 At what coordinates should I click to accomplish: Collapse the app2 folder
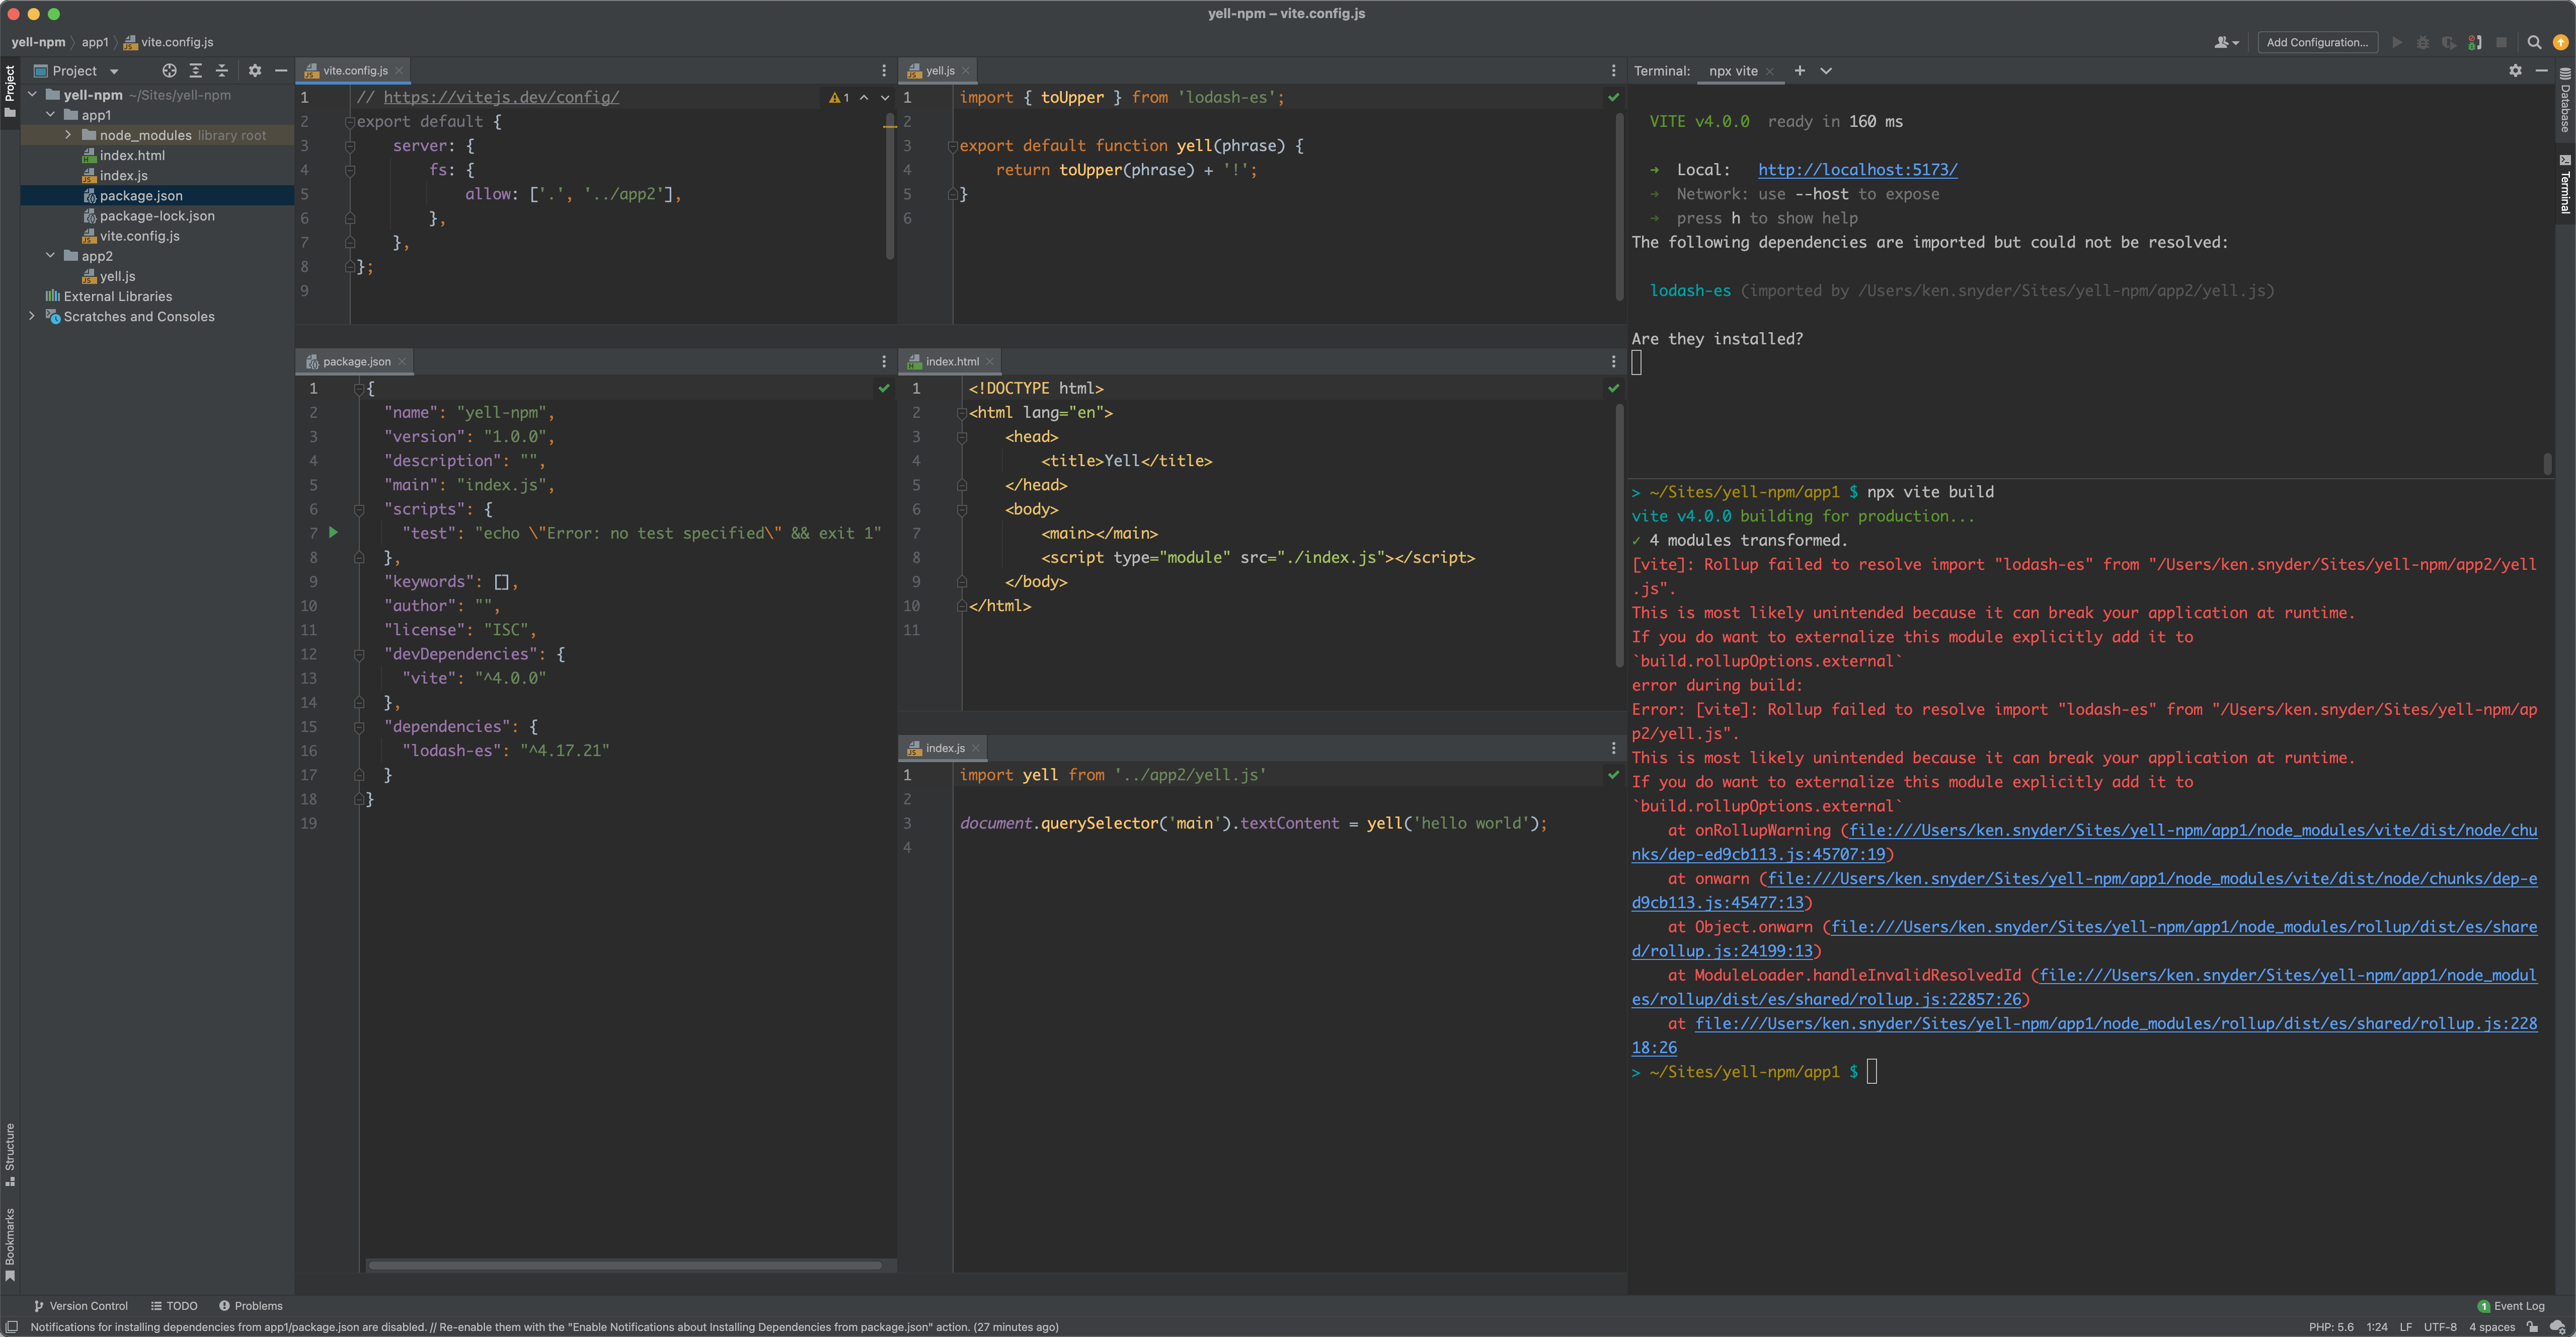(x=50, y=256)
